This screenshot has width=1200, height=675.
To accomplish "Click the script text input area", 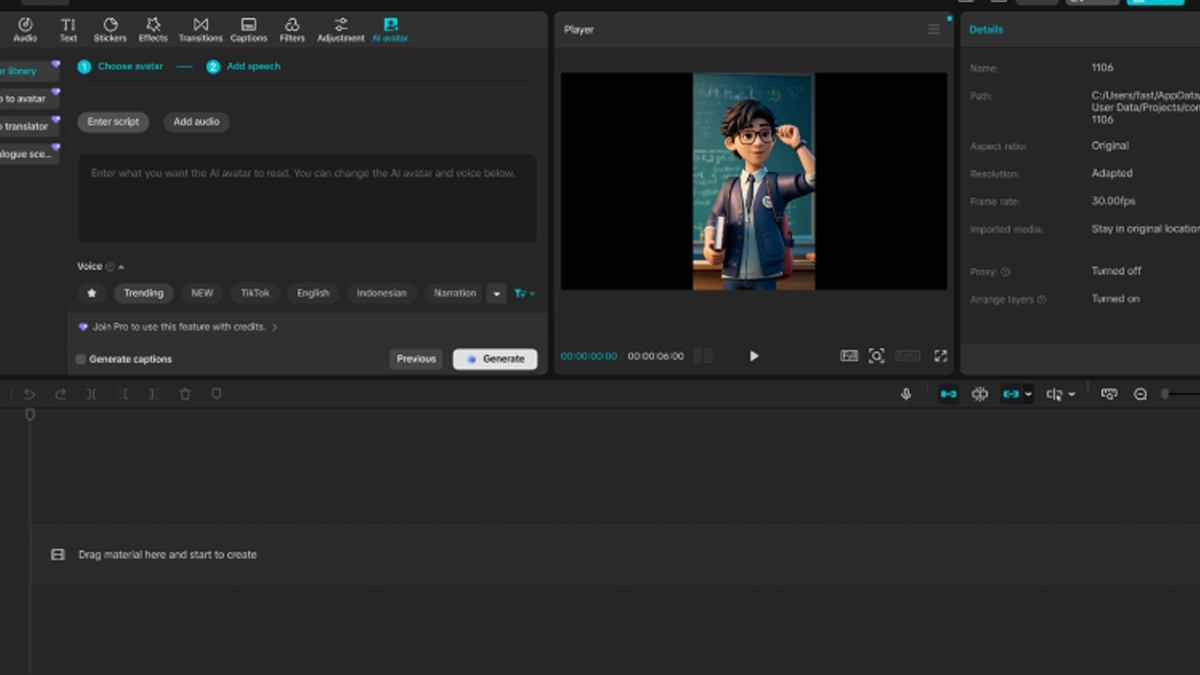I will pyautogui.click(x=307, y=198).
